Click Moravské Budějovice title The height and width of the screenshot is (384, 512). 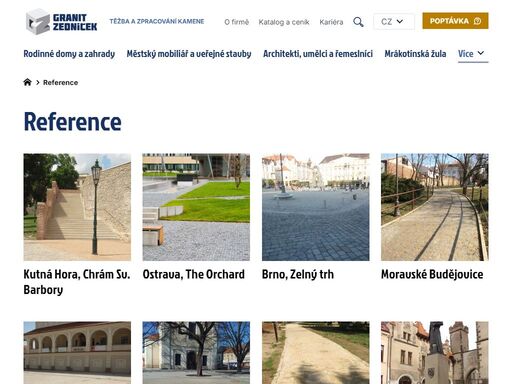[432, 274]
